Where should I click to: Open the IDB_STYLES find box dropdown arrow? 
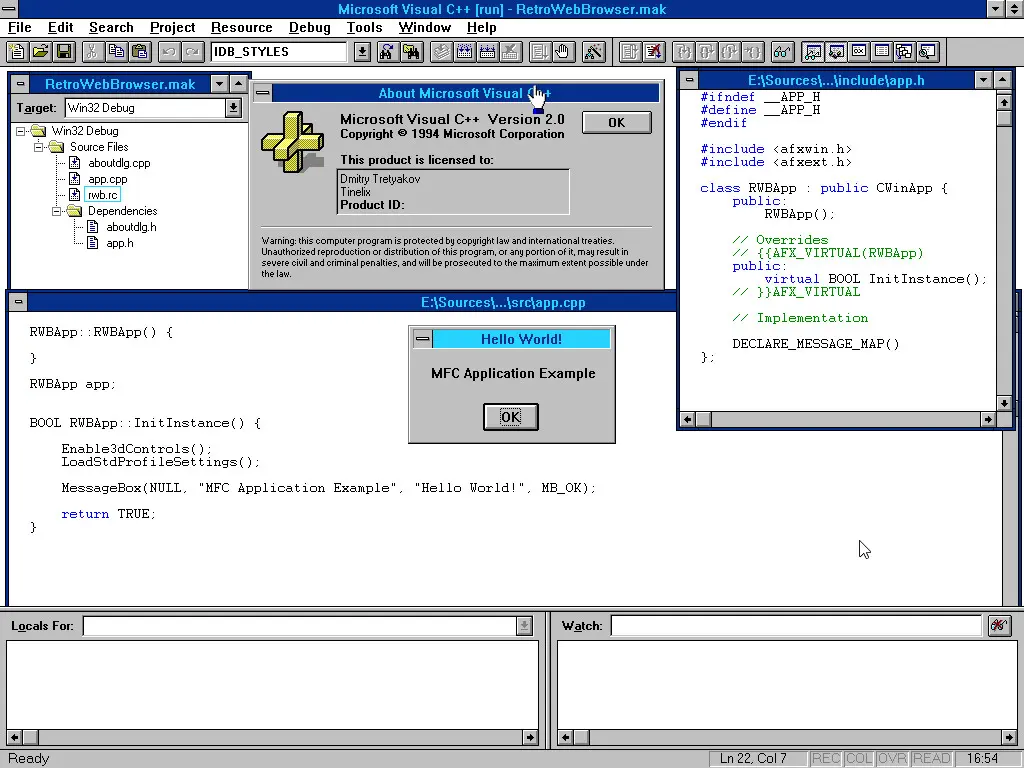(362, 52)
